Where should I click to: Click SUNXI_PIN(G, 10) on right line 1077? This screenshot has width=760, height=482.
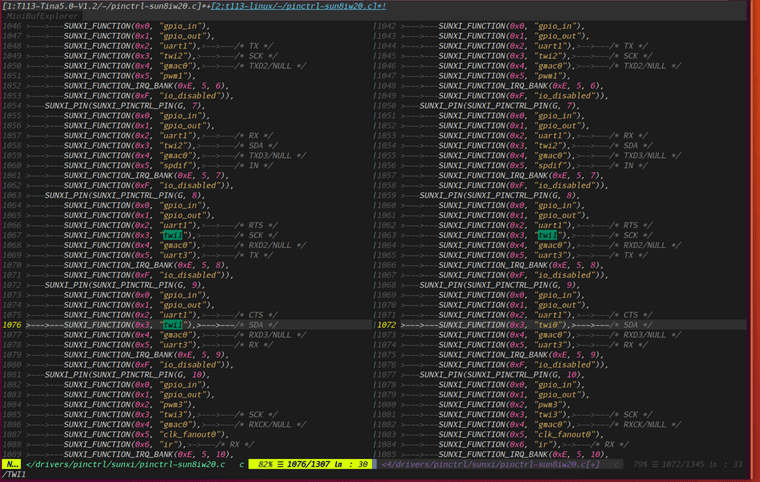click(502, 375)
